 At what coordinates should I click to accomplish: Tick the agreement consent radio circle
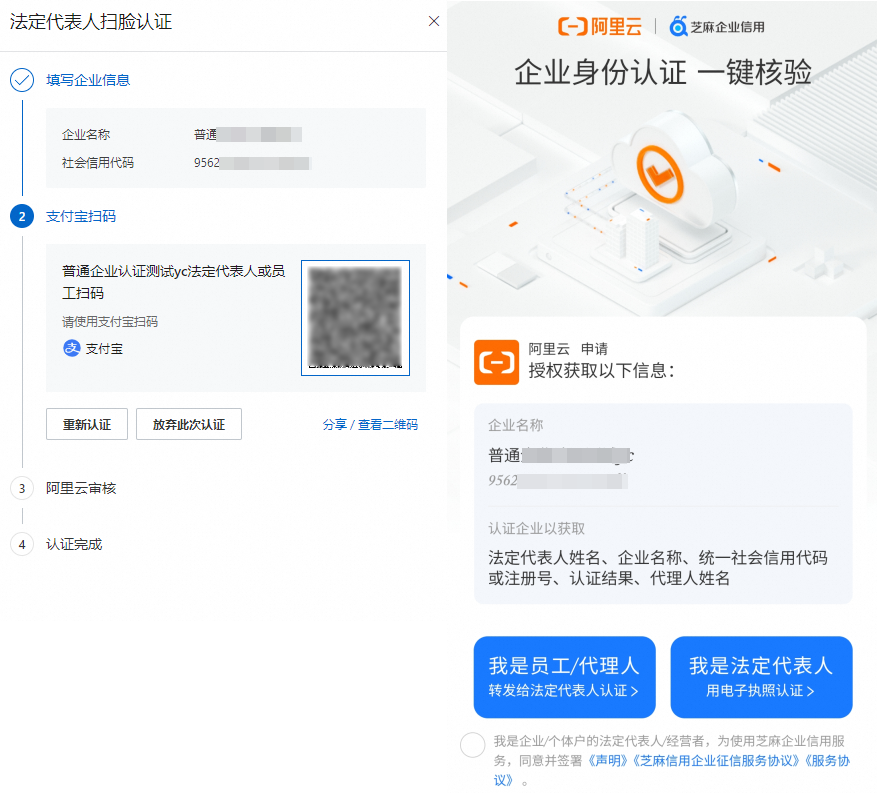pyautogui.click(x=473, y=745)
